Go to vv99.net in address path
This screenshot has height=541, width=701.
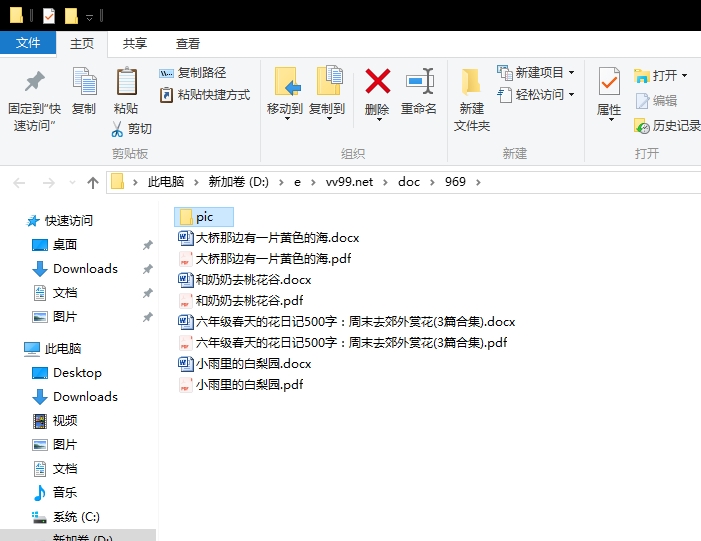point(349,182)
